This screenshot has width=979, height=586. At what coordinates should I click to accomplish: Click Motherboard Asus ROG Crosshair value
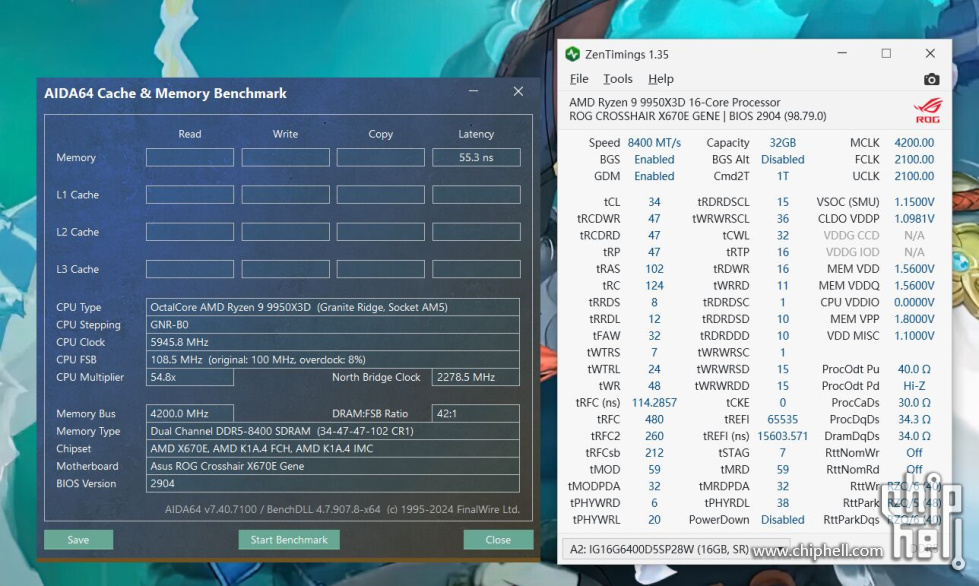333,466
